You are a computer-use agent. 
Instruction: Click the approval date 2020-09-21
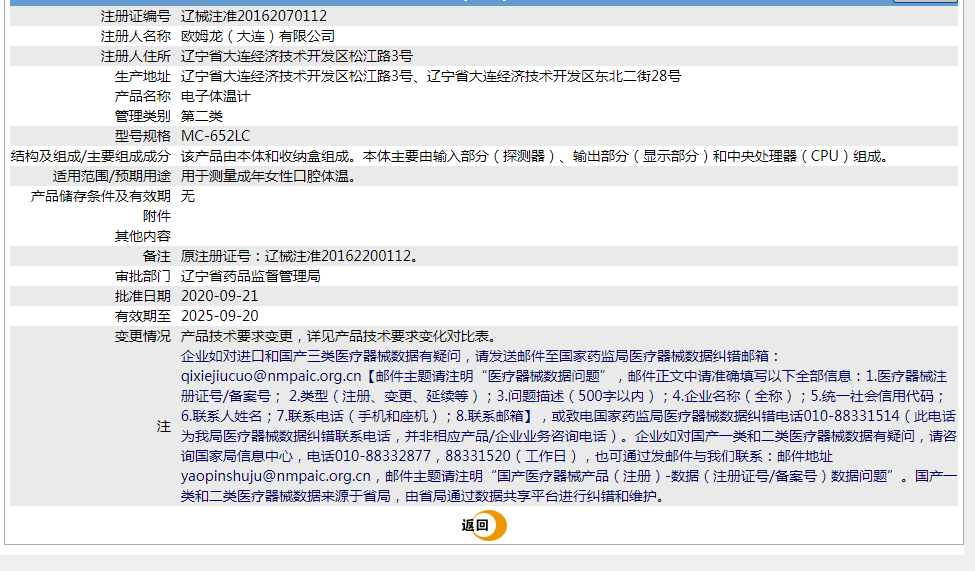tap(220, 296)
